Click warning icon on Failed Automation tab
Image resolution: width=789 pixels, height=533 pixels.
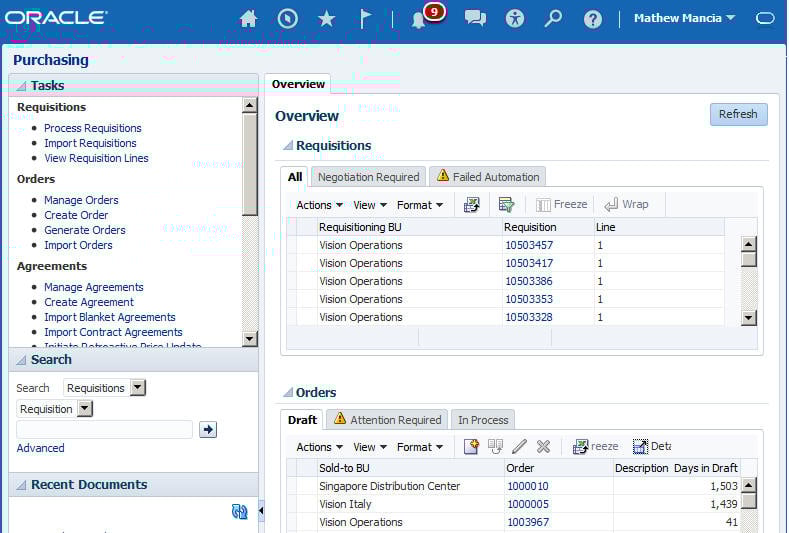(x=443, y=176)
